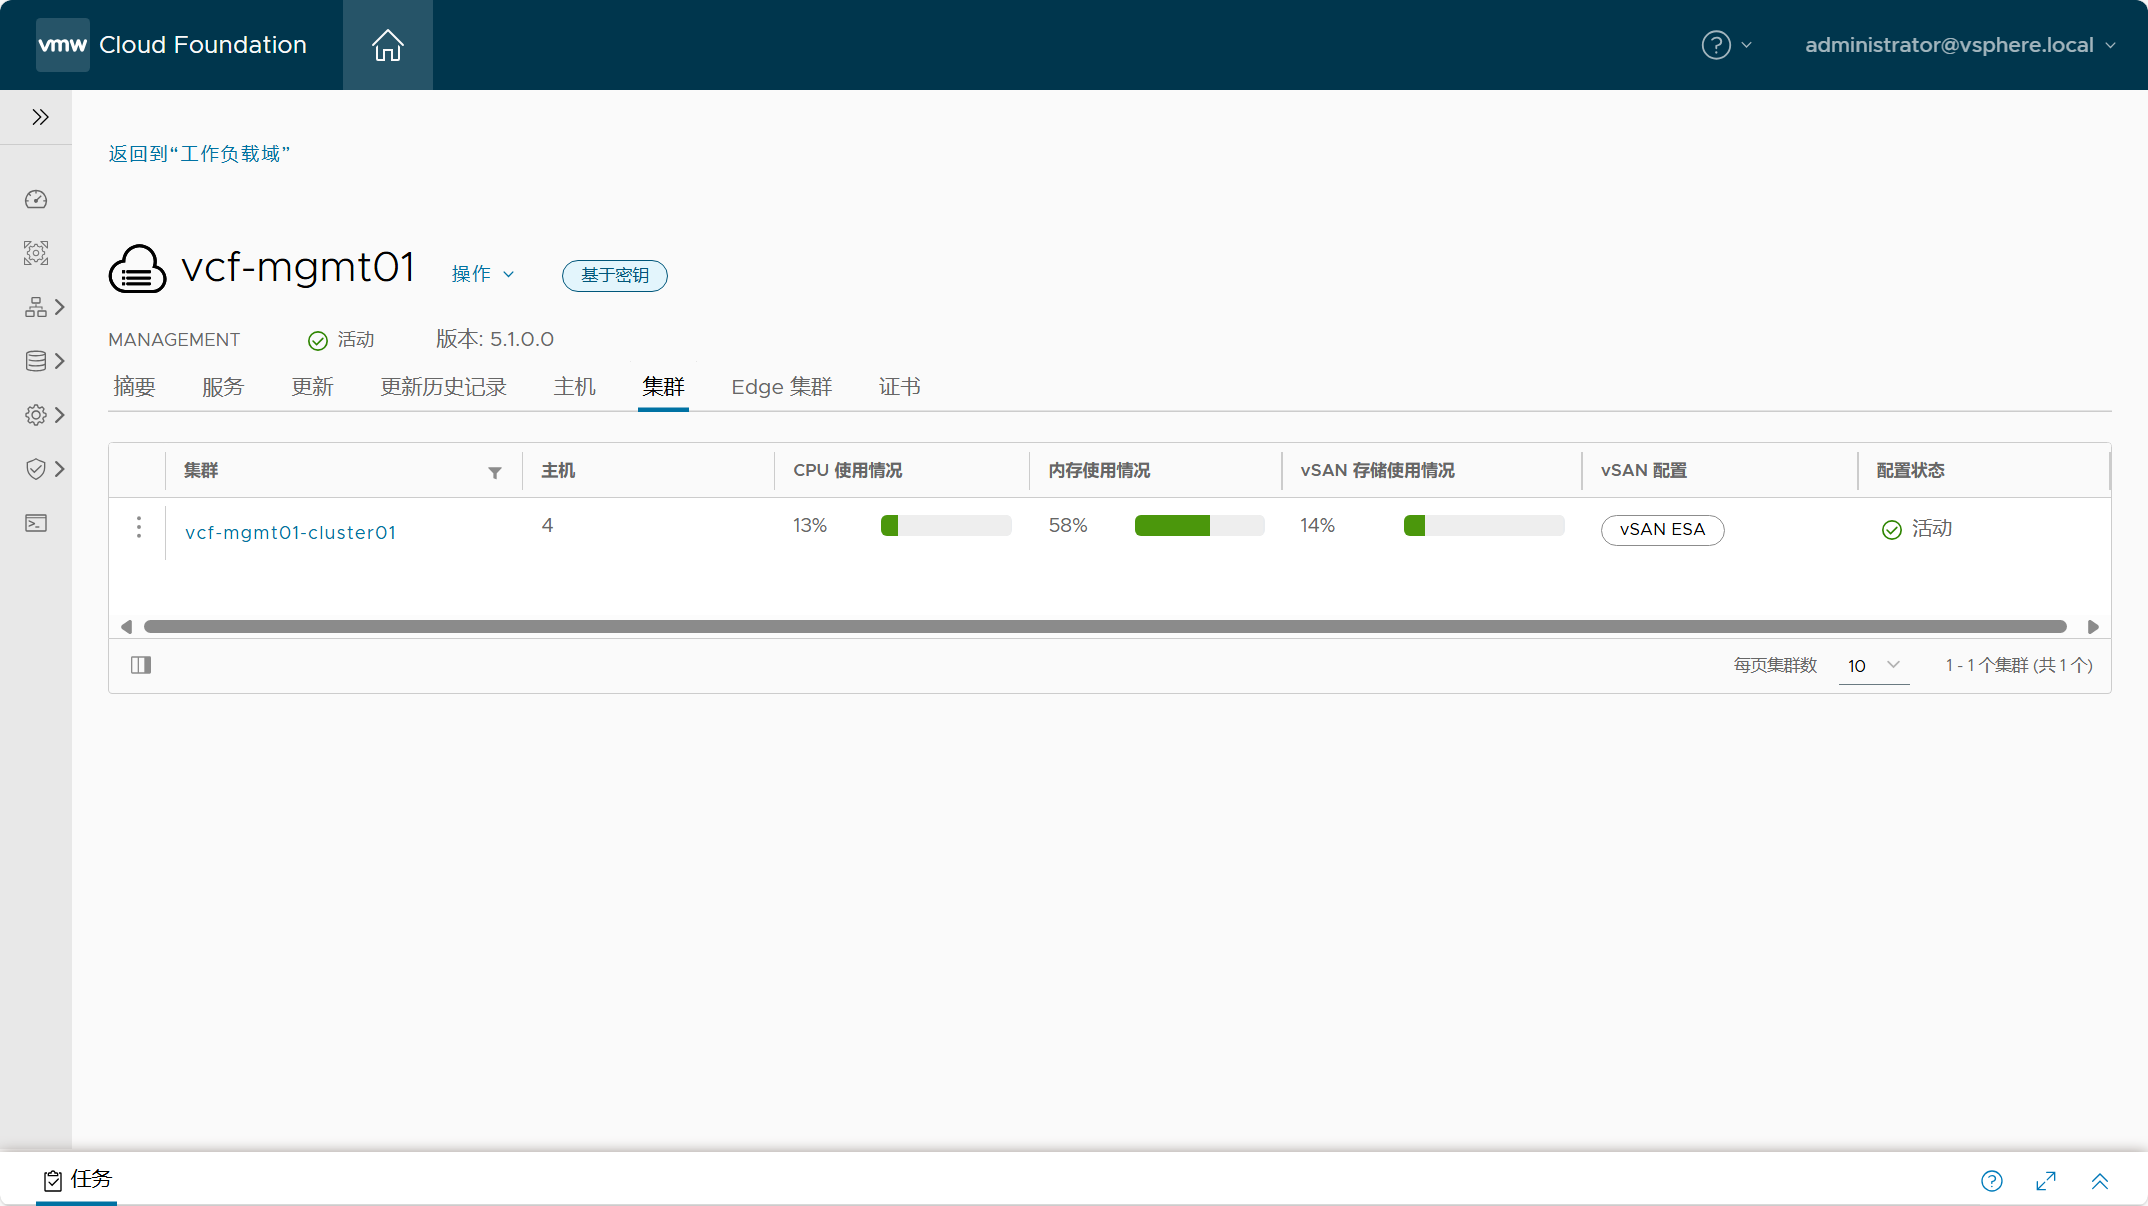Viewport: 2148px width, 1206px height.
Task: Open the Dashboard gauge icon in sidebar
Action: pyautogui.click(x=36, y=199)
